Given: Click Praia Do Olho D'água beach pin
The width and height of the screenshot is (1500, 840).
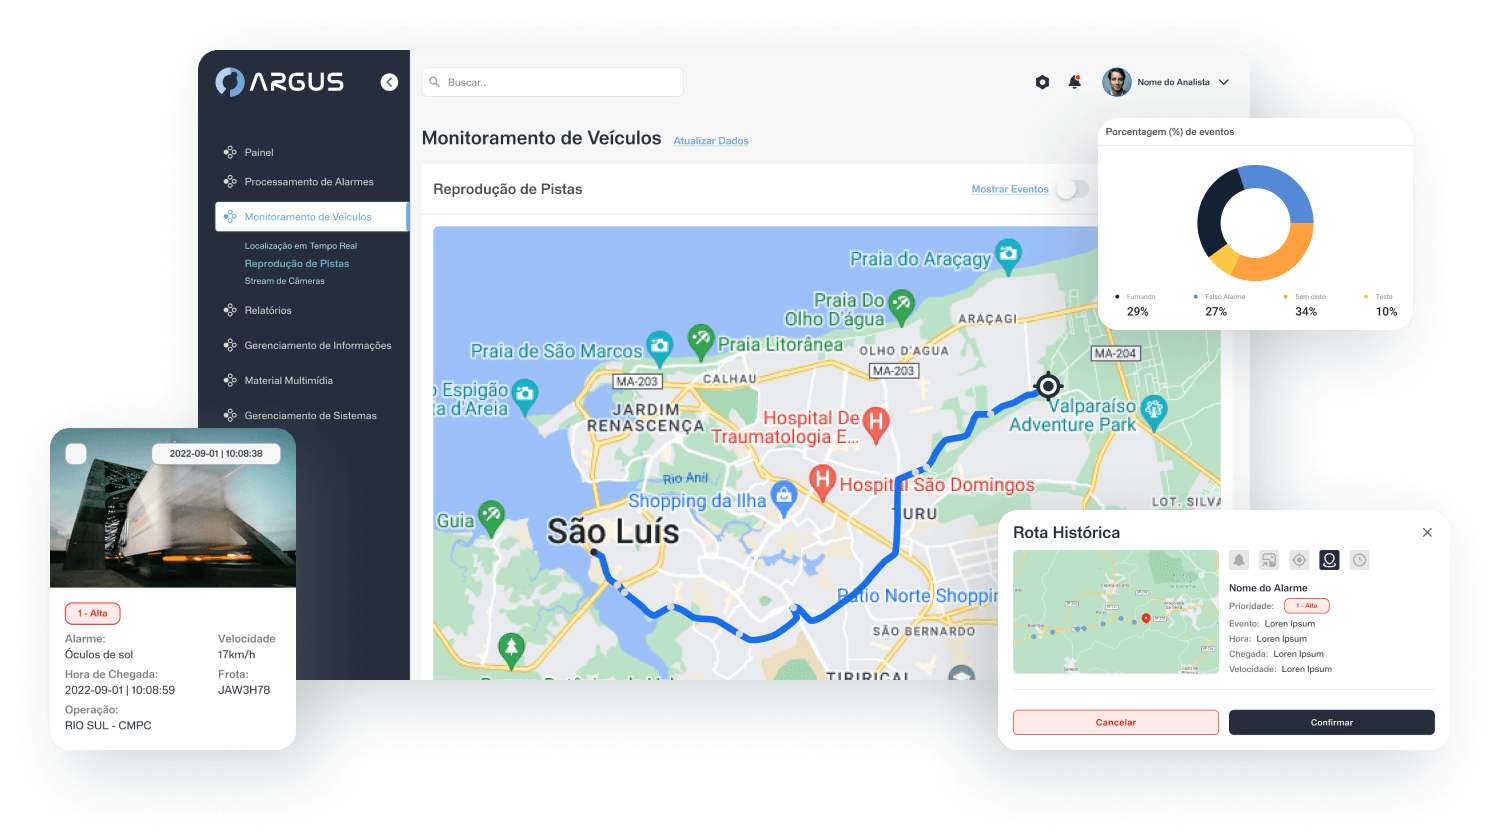Looking at the screenshot, I should coord(902,305).
